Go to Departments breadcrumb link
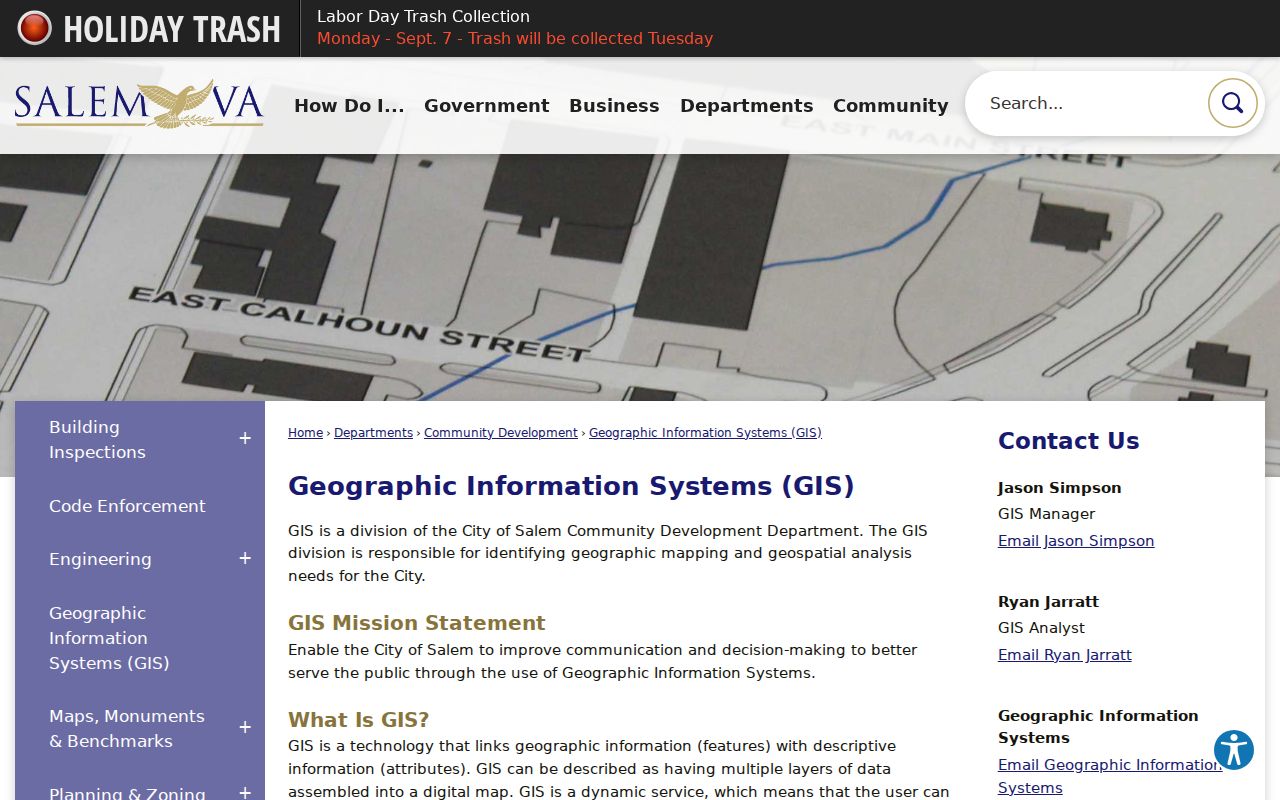Screen dimensions: 1280x800 [373, 433]
